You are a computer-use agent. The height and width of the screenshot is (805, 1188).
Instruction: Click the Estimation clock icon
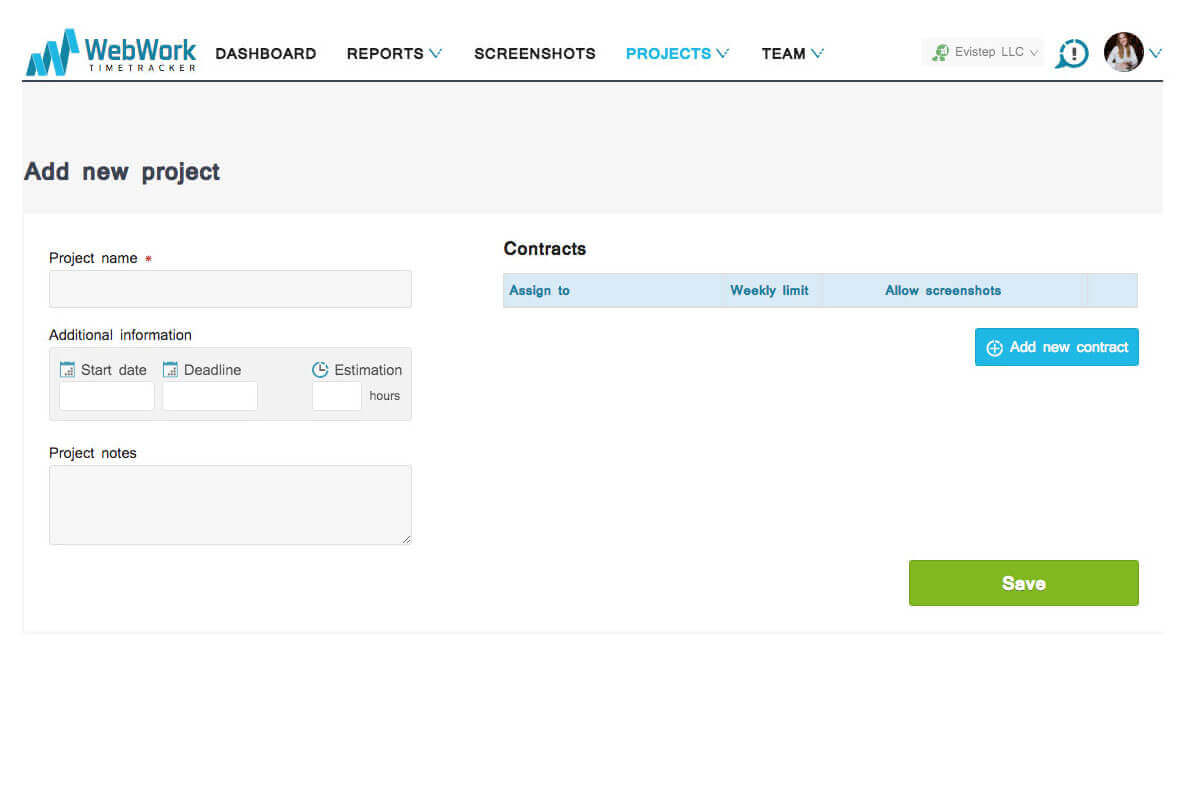pos(320,370)
